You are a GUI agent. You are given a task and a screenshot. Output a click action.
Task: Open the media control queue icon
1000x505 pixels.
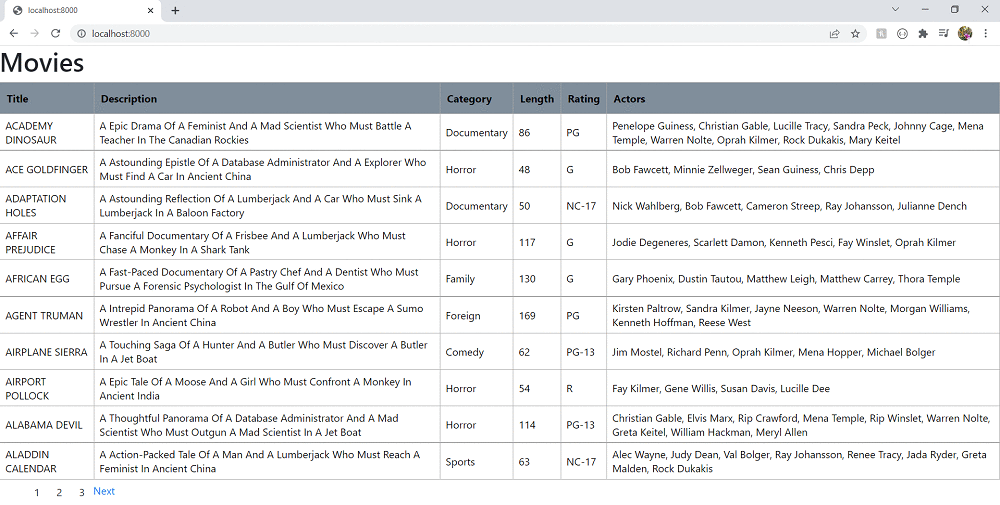click(x=944, y=34)
